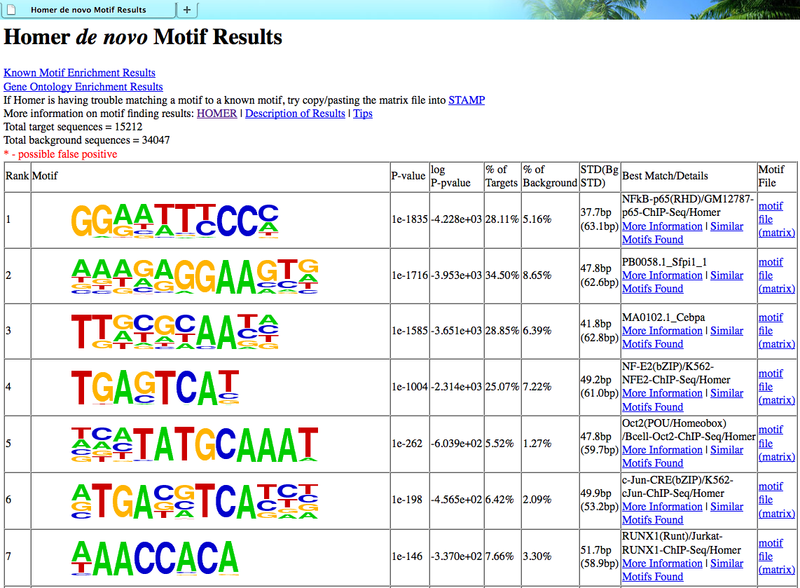Open motif file matrix for rank 2
This screenshot has height=588, width=800.
pos(777,276)
